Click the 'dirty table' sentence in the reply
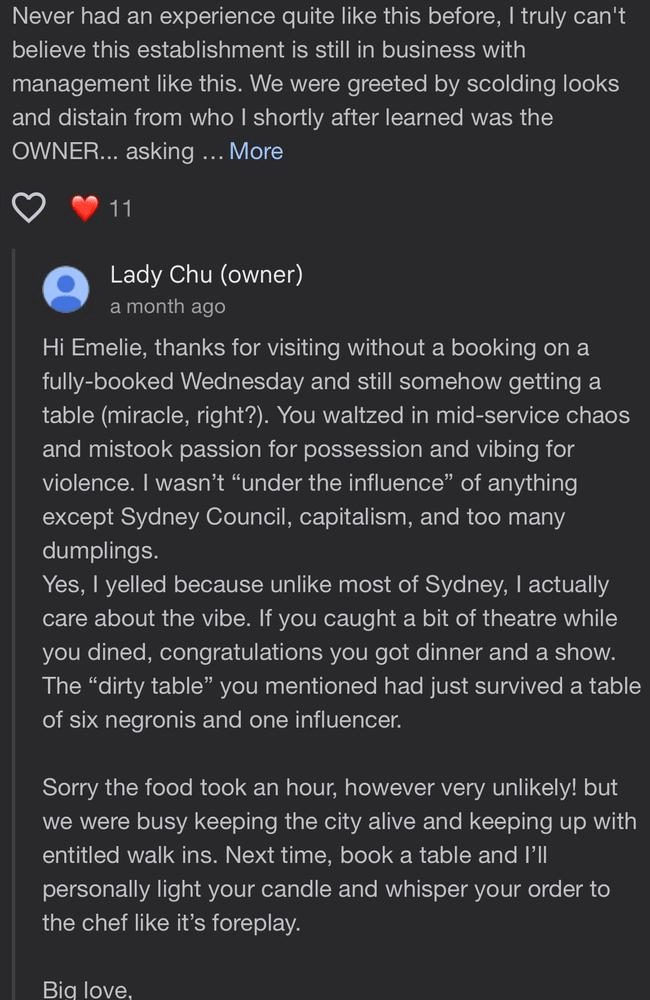 click(x=340, y=685)
